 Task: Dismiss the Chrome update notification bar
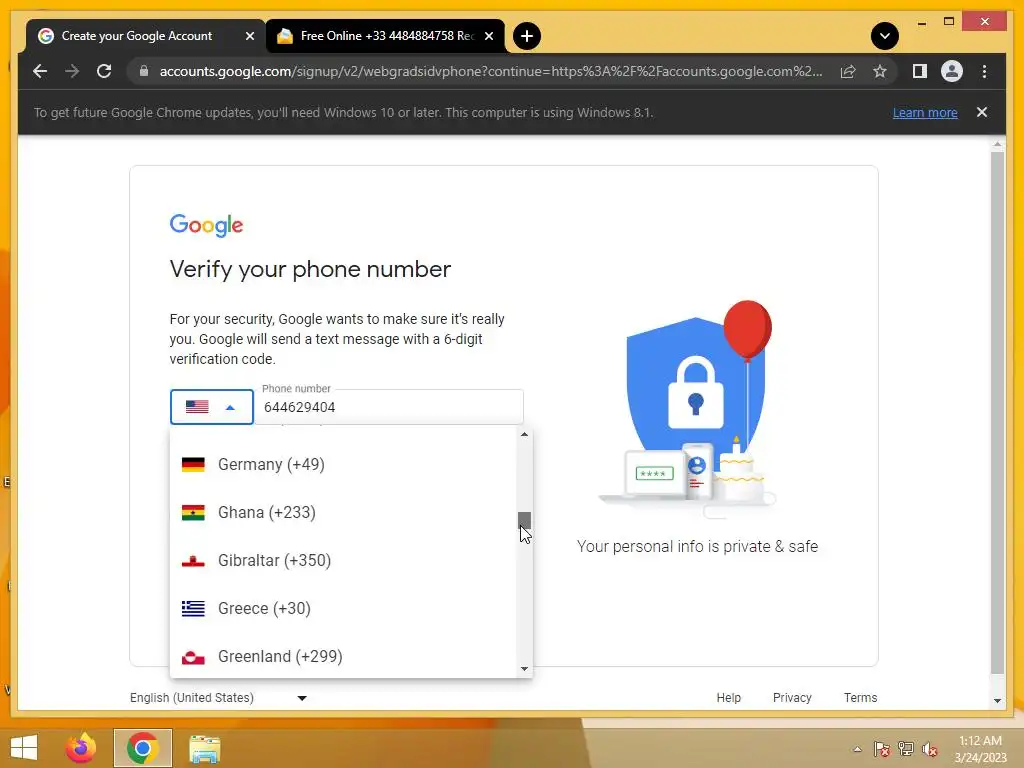pyautogui.click(x=981, y=112)
